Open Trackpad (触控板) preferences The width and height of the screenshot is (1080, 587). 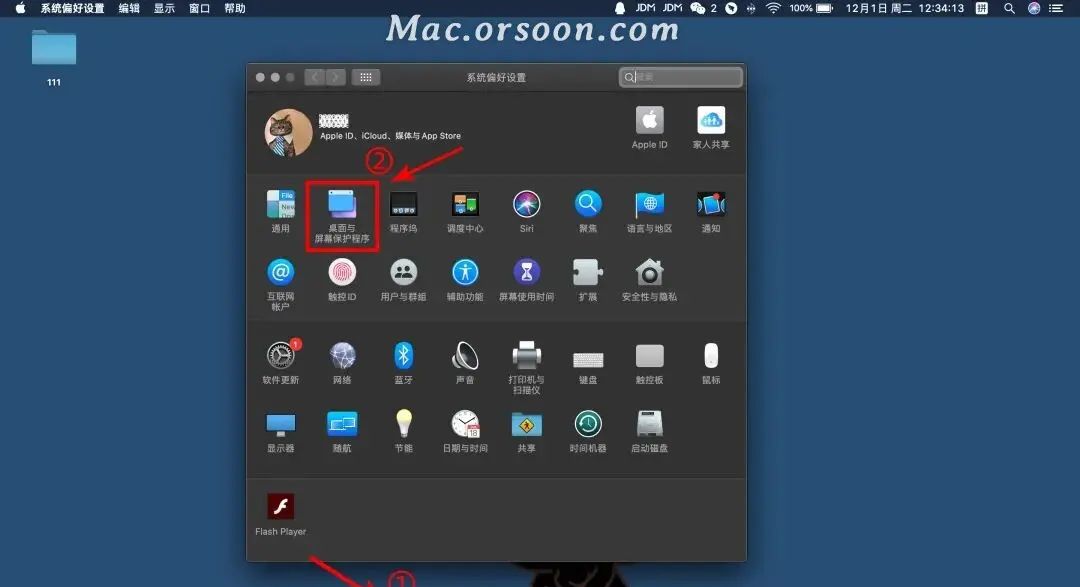[650, 356]
